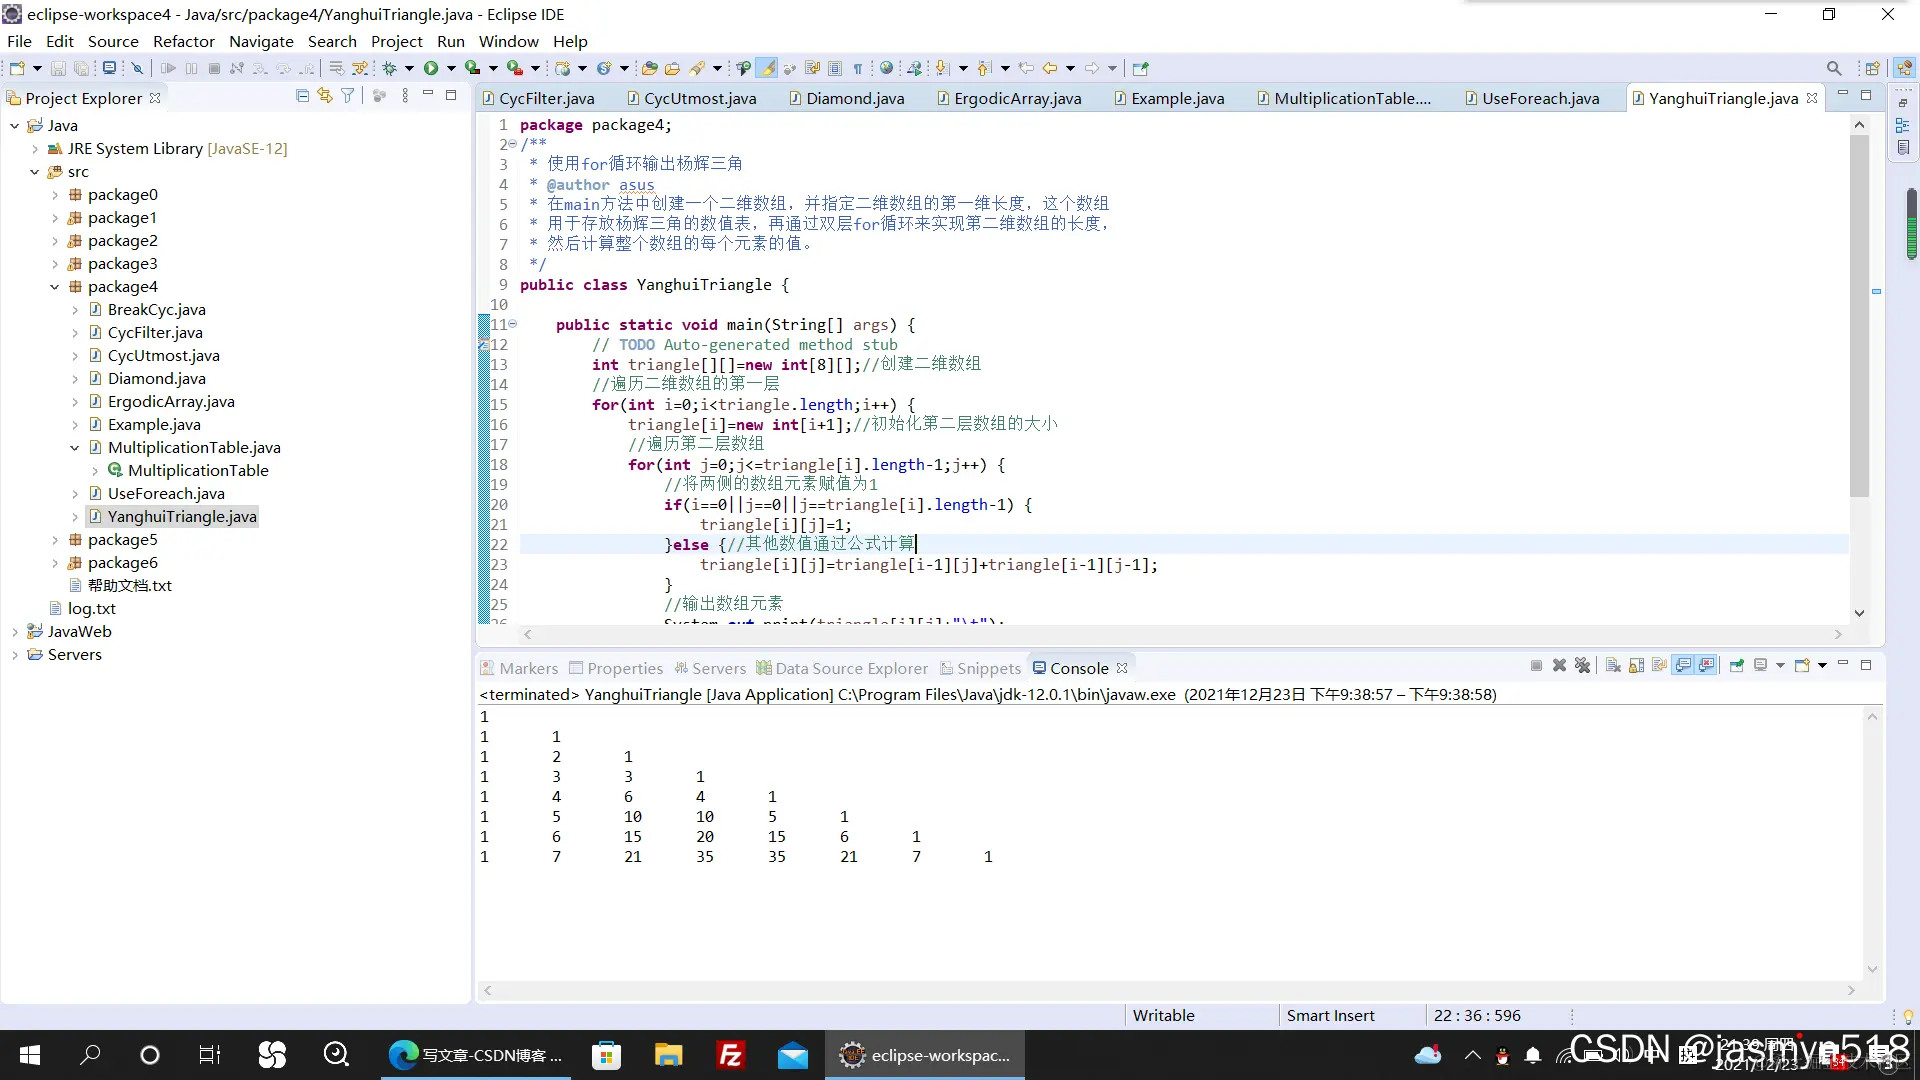The width and height of the screenshot is (1920, 1080).
Task: Open FileZilla from the taskbar
Action: (x=731, y=1055)
